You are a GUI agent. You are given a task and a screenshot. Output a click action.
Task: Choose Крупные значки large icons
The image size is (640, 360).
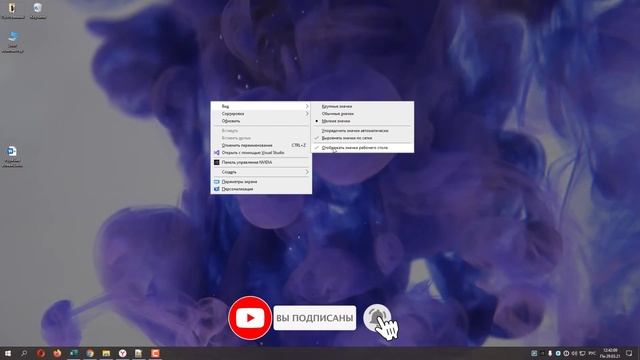[362, 106]
